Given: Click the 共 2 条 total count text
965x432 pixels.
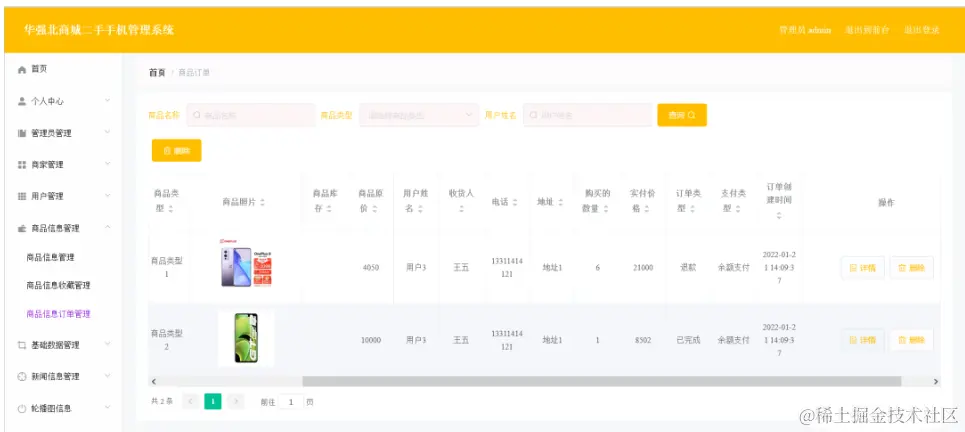Looking at the screenshot, I should (x=162, y=402).
